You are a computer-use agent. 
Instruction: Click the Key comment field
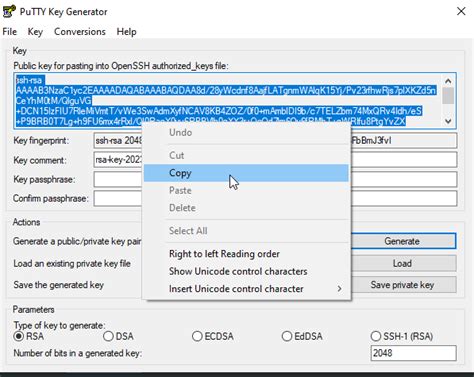(275, 160)
